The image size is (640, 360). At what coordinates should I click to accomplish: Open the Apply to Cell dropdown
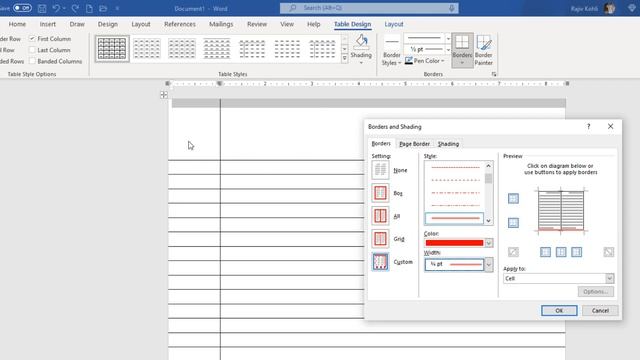point(609,278)
